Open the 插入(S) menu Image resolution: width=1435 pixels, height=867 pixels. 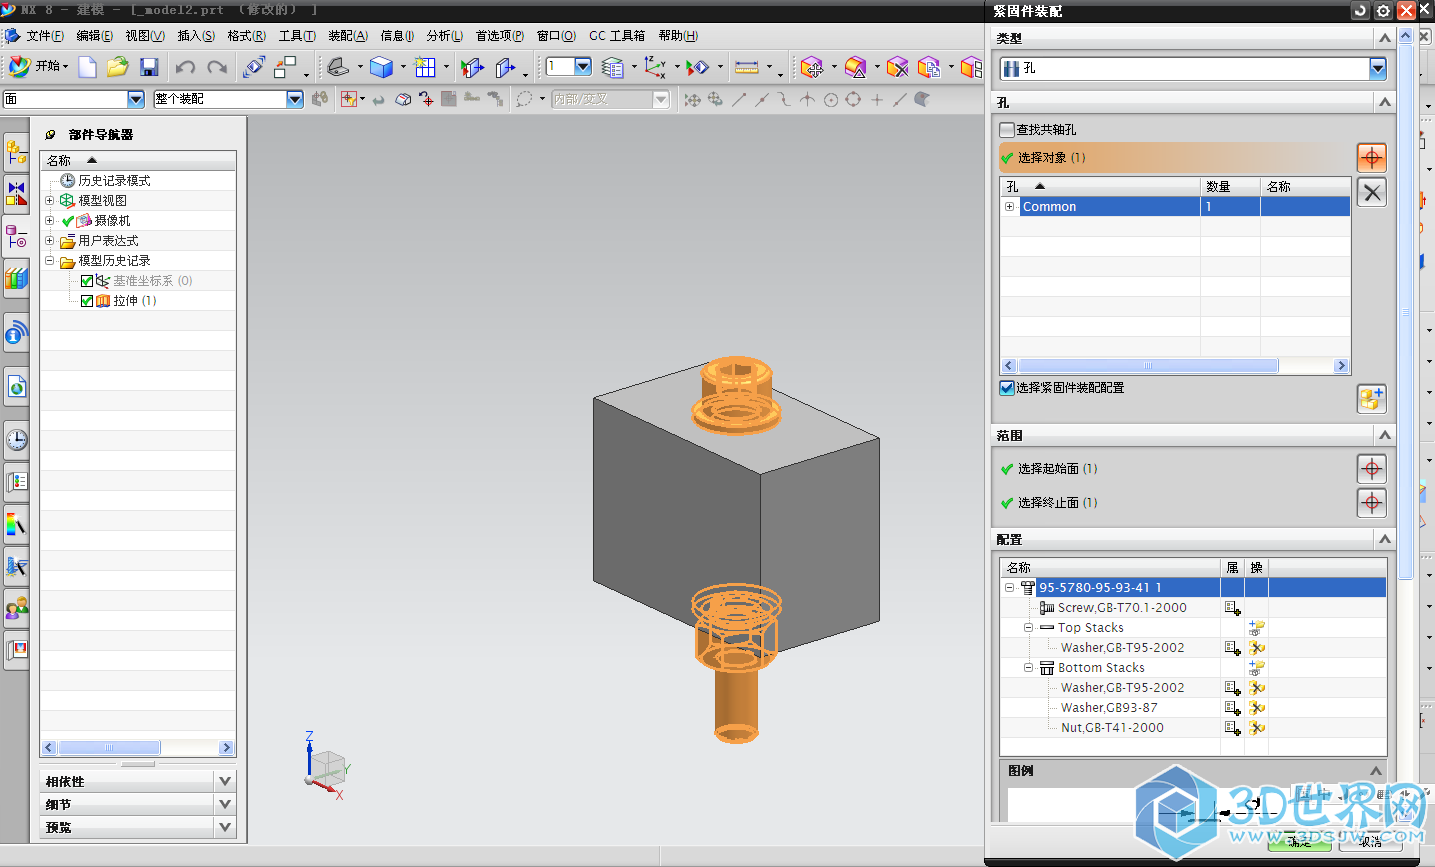(x=196, y=36)
